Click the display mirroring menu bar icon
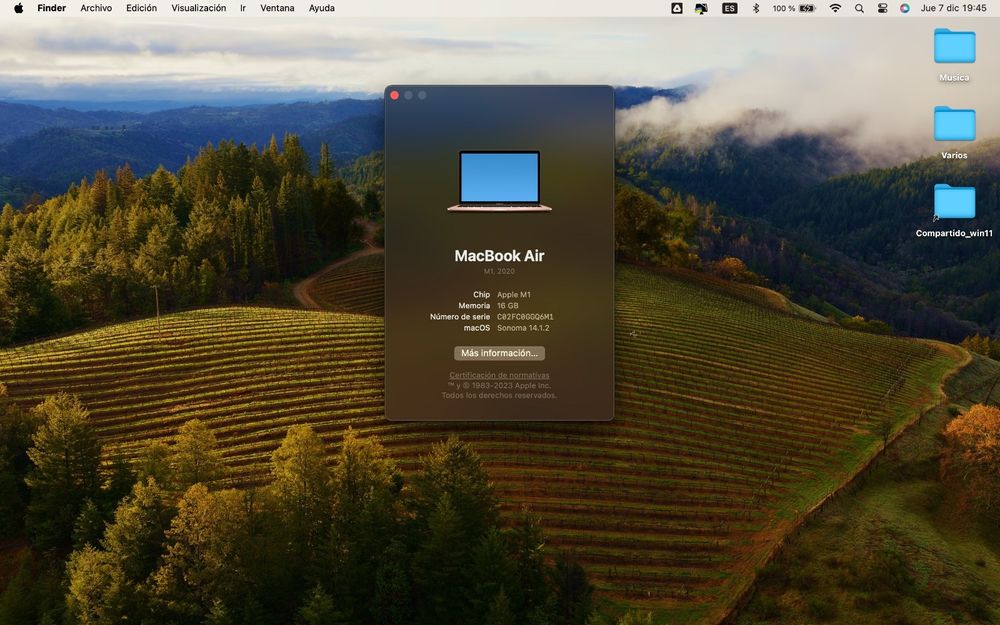This screenshot has width=1000, height=625. tap(702, 8)
